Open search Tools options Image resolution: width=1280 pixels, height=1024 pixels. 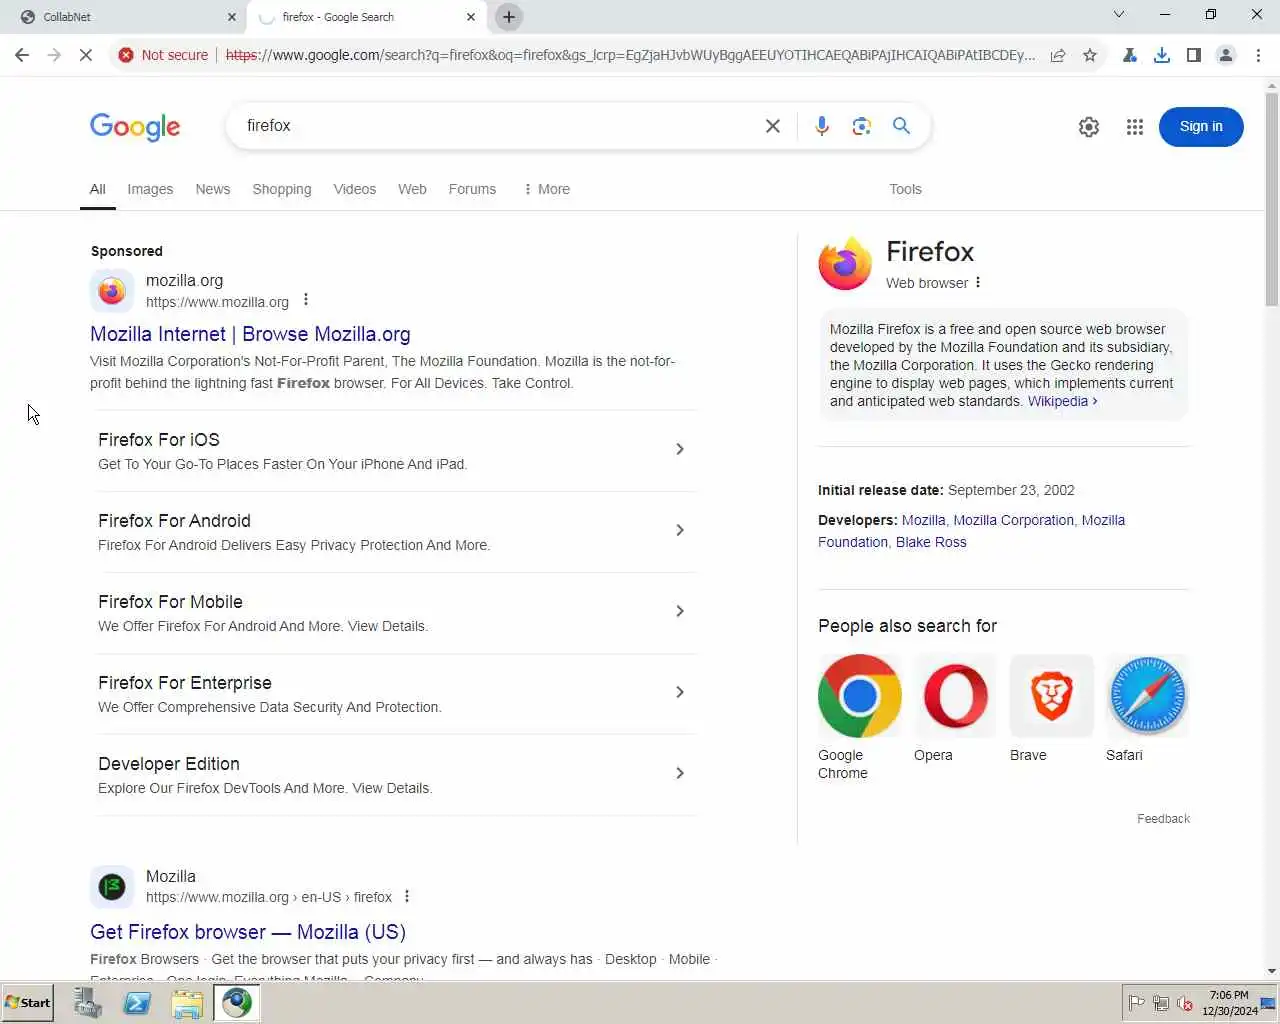click(x=905, y=189)
